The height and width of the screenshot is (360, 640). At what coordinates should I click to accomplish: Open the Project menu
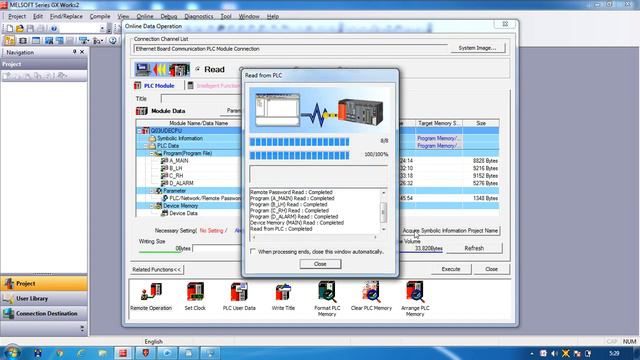(17, 16)
